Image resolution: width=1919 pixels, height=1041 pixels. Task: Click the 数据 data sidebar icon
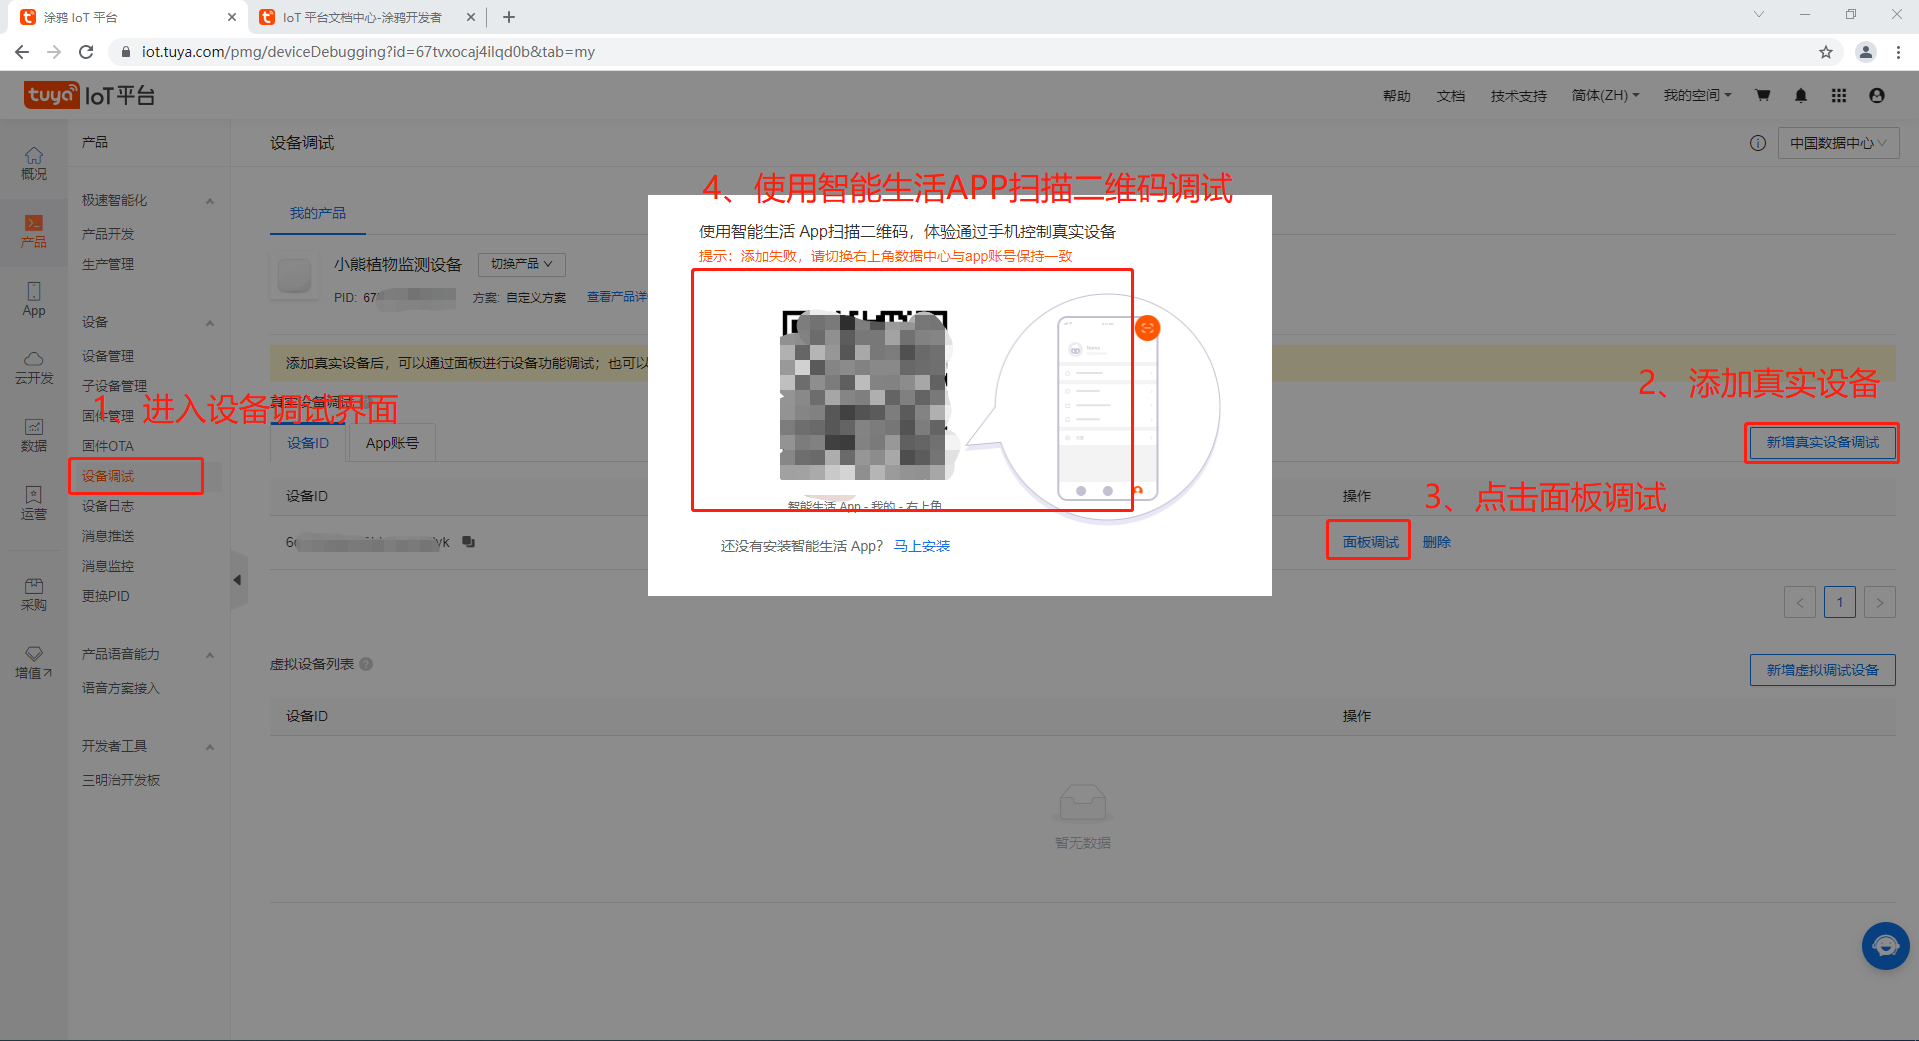click(x=34, y=435)
